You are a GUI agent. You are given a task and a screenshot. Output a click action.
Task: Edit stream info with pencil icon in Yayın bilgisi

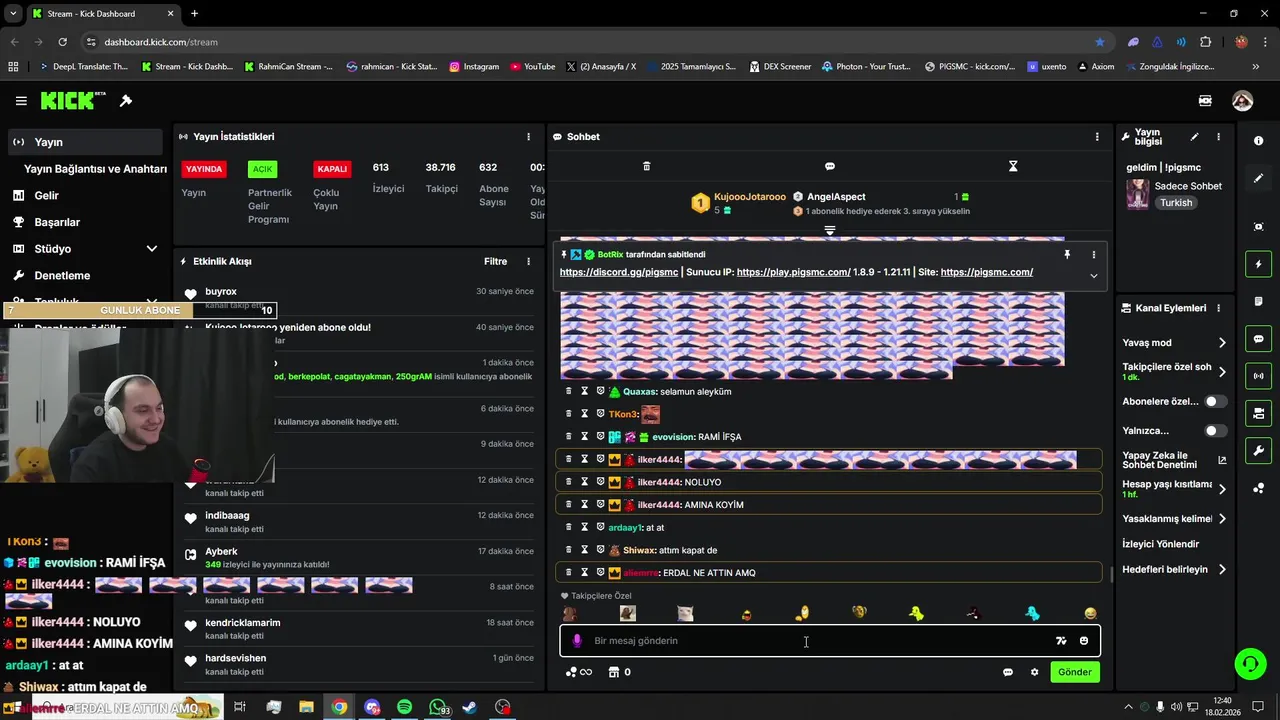pos(1194,137)
